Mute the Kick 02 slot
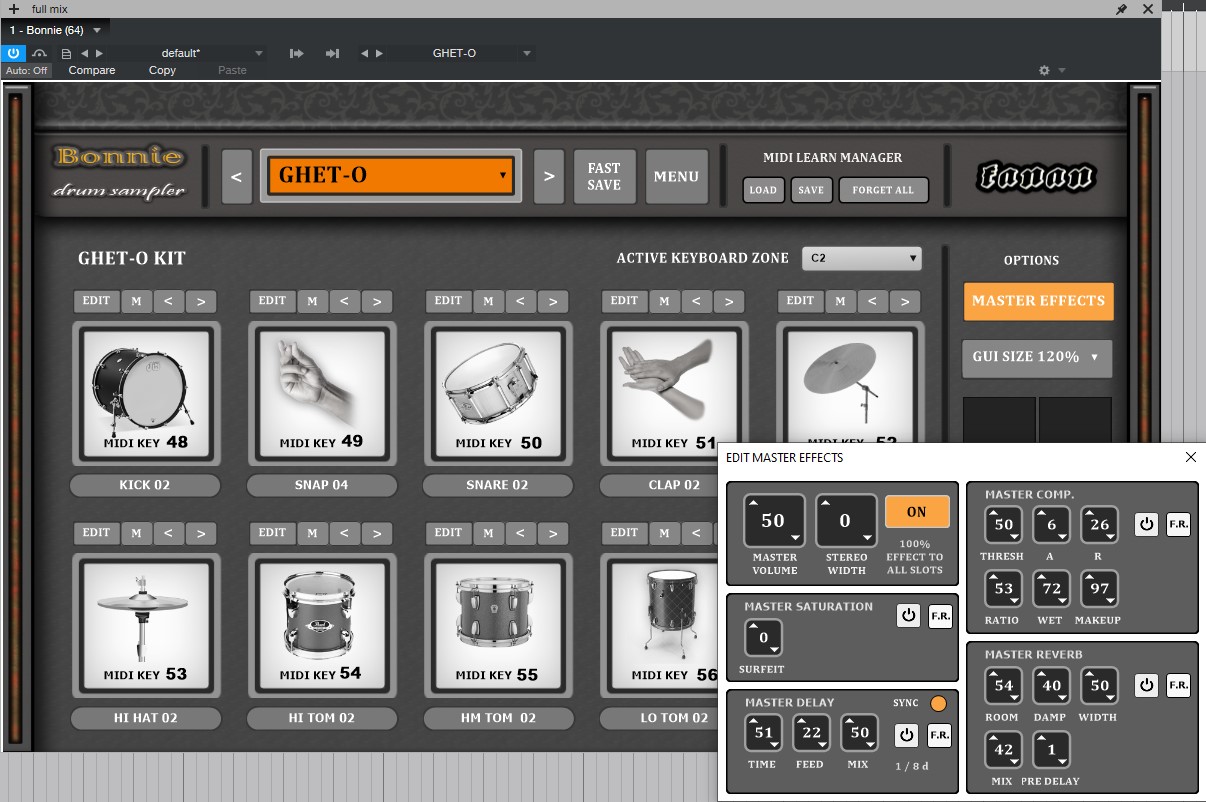This screenshot has height=802, width=1206. pyautogui.click(x=136, y=301)
